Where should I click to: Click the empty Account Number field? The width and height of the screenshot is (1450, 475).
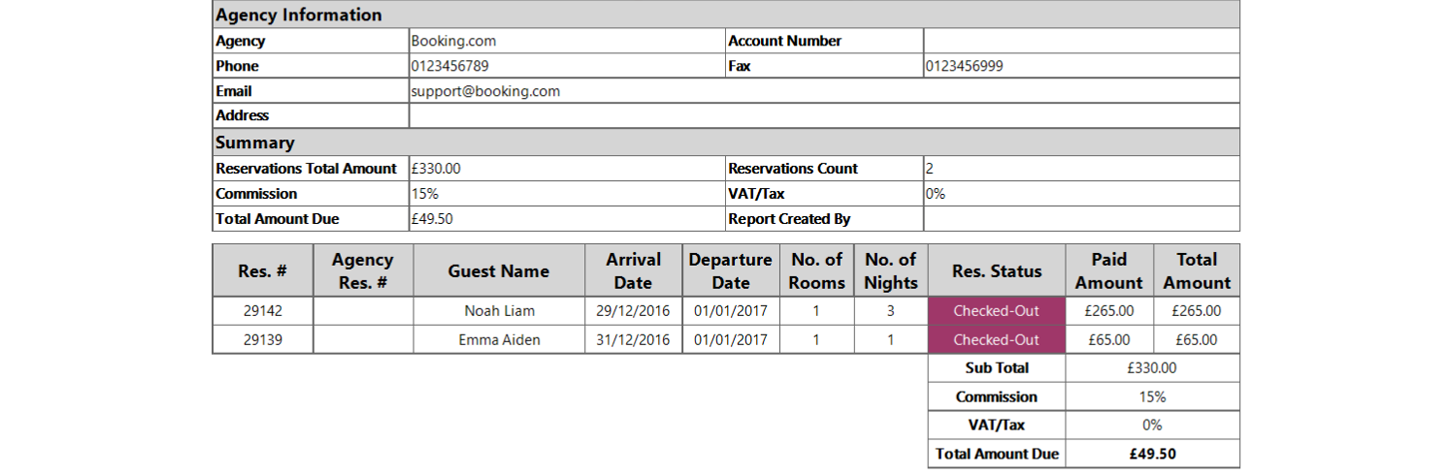click(x=1081, y=41)
